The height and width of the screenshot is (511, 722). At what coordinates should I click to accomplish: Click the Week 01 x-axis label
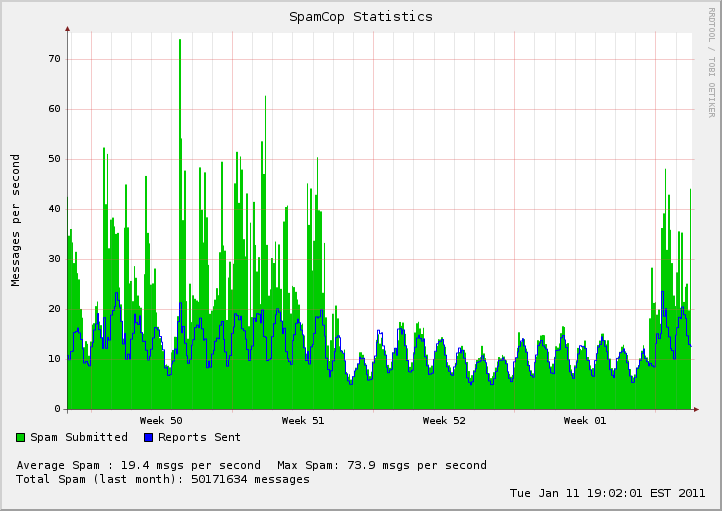tap(585, 421)
